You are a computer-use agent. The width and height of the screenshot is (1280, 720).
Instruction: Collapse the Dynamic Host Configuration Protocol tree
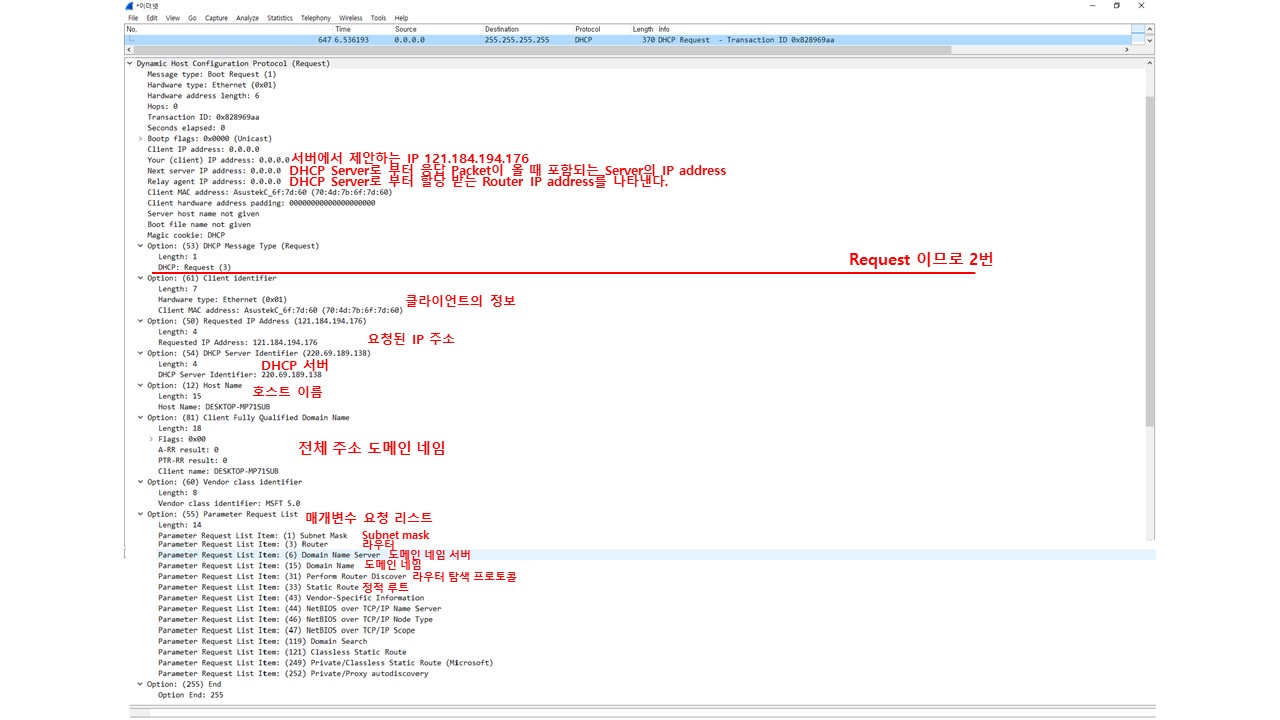pos(130,63)
